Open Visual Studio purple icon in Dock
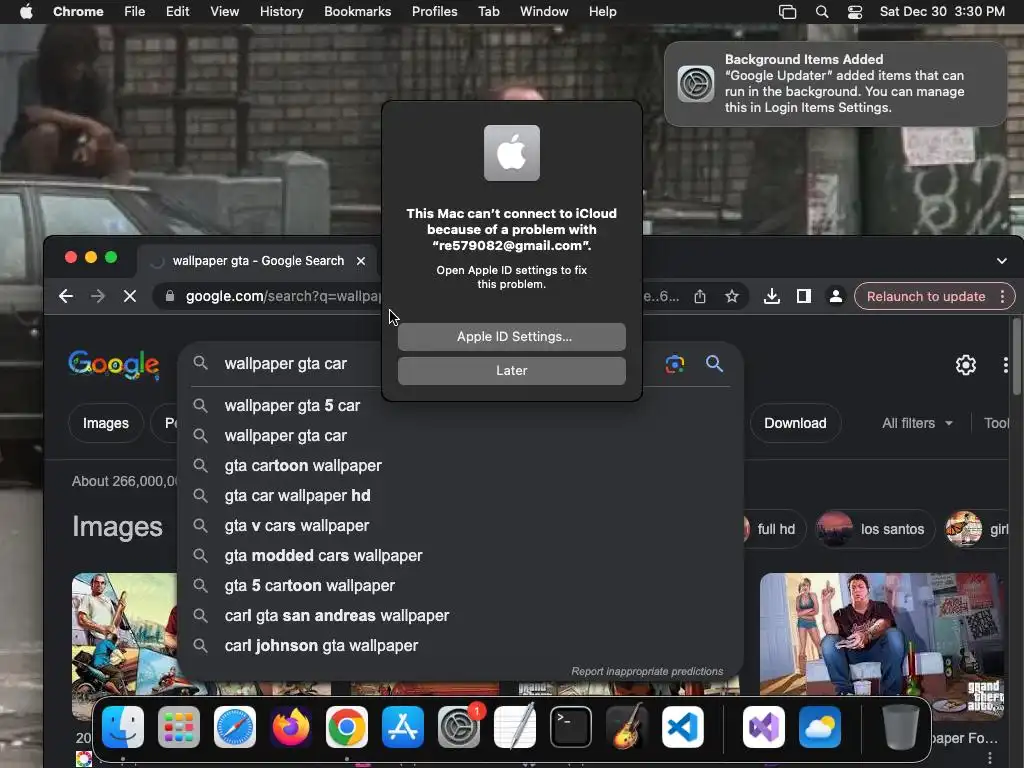 (x=763, y=727)
